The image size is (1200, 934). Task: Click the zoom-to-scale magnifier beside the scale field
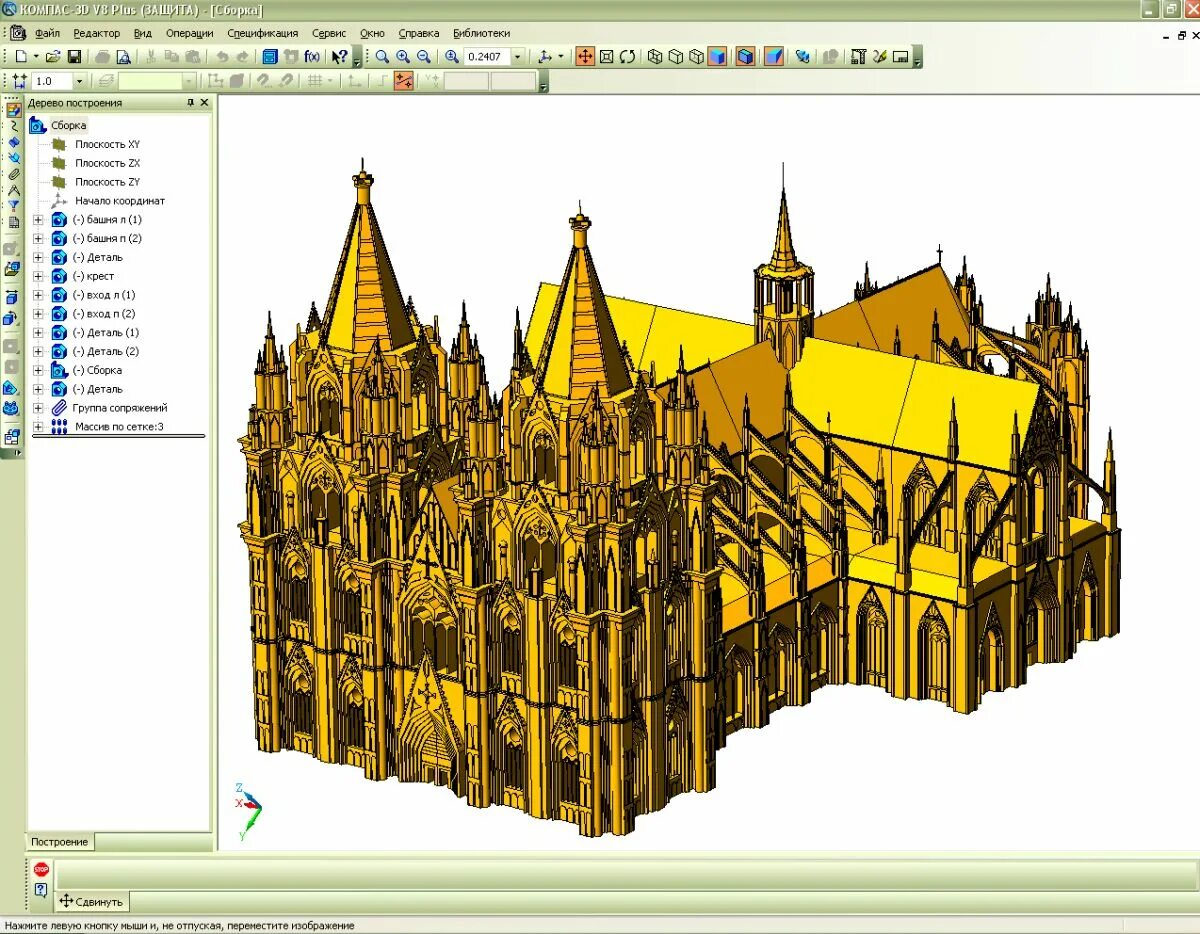[452, 57]
